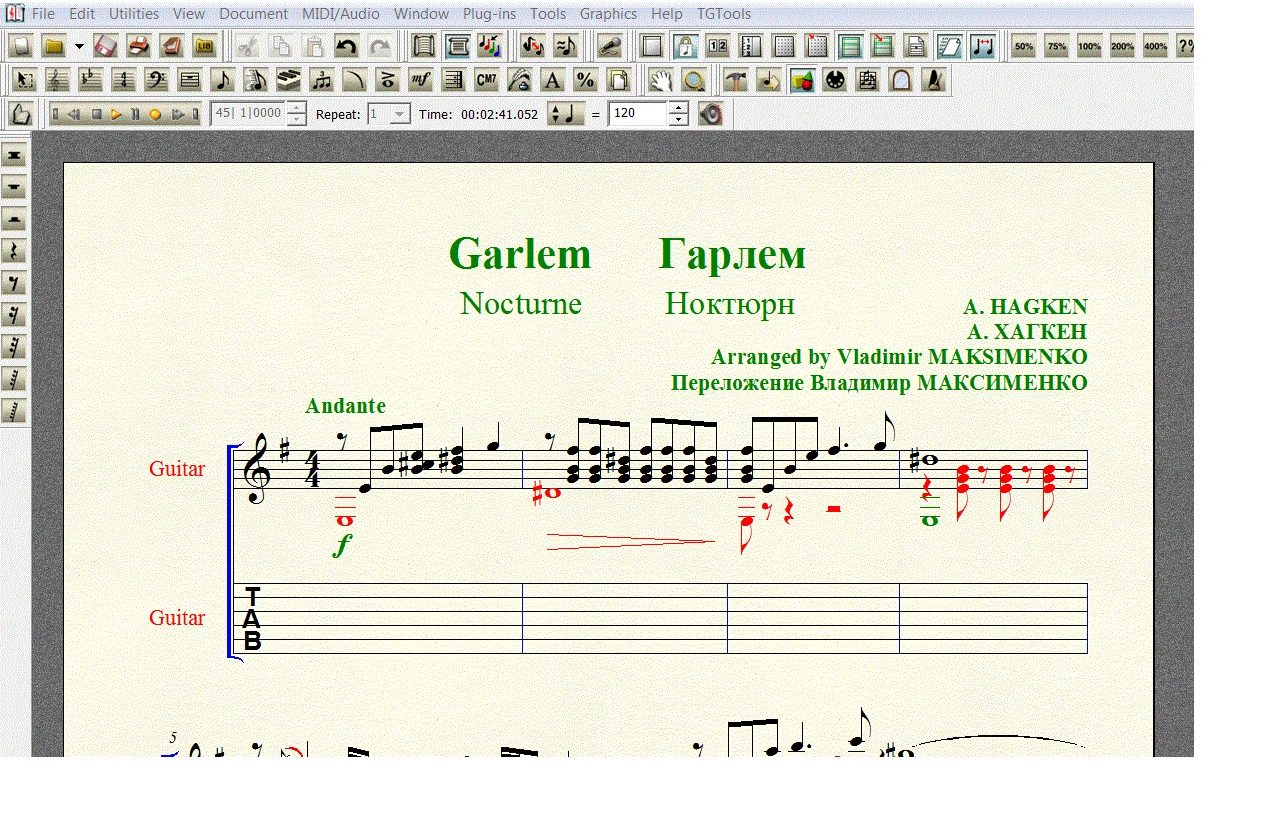Viewport: 1274px width, 817px height.
Task: Open the Graphics menu
Action: tap(608, 14)
